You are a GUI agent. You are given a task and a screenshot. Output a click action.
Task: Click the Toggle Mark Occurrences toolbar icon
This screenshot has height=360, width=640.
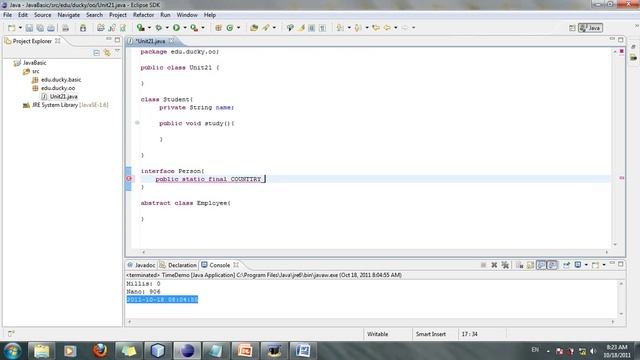pos(301,28)
